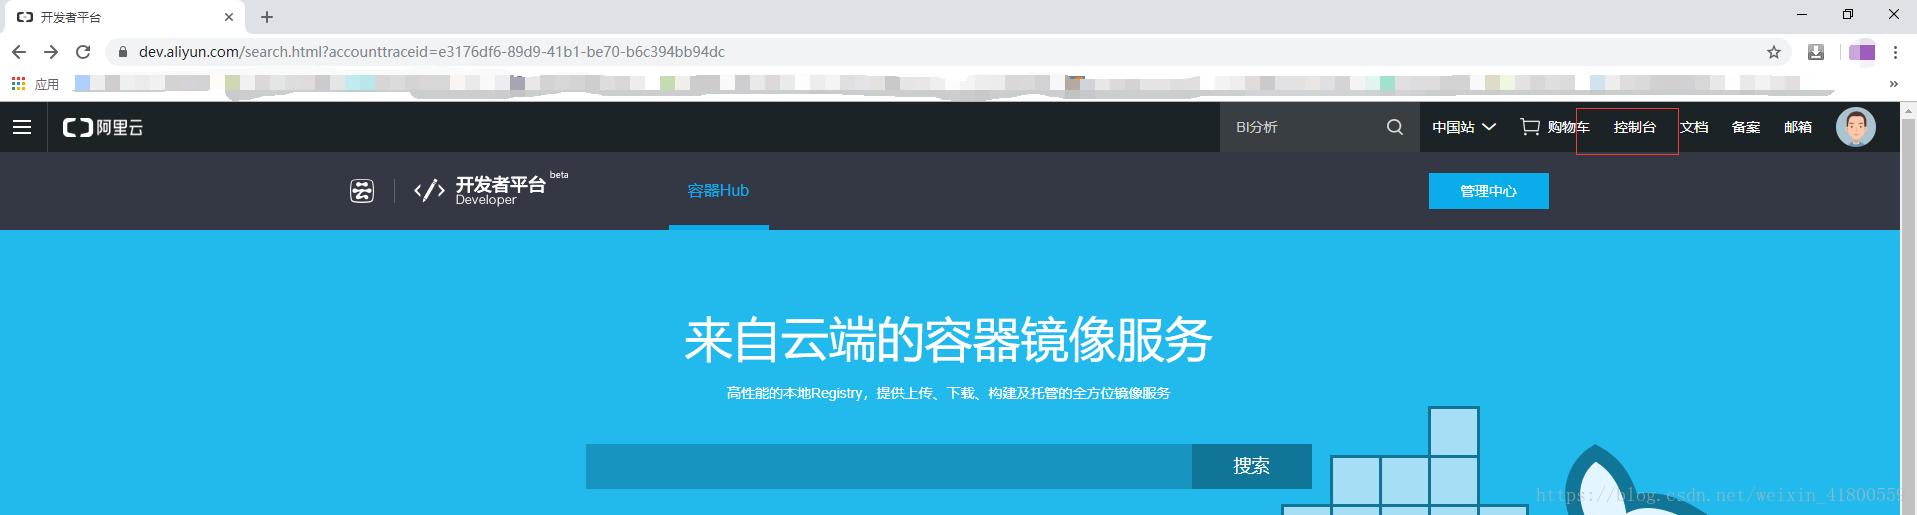This screenshot has height=515, width=1917.
Task: Click the 开发者平台 Developer logo
Action: [490, 190]
